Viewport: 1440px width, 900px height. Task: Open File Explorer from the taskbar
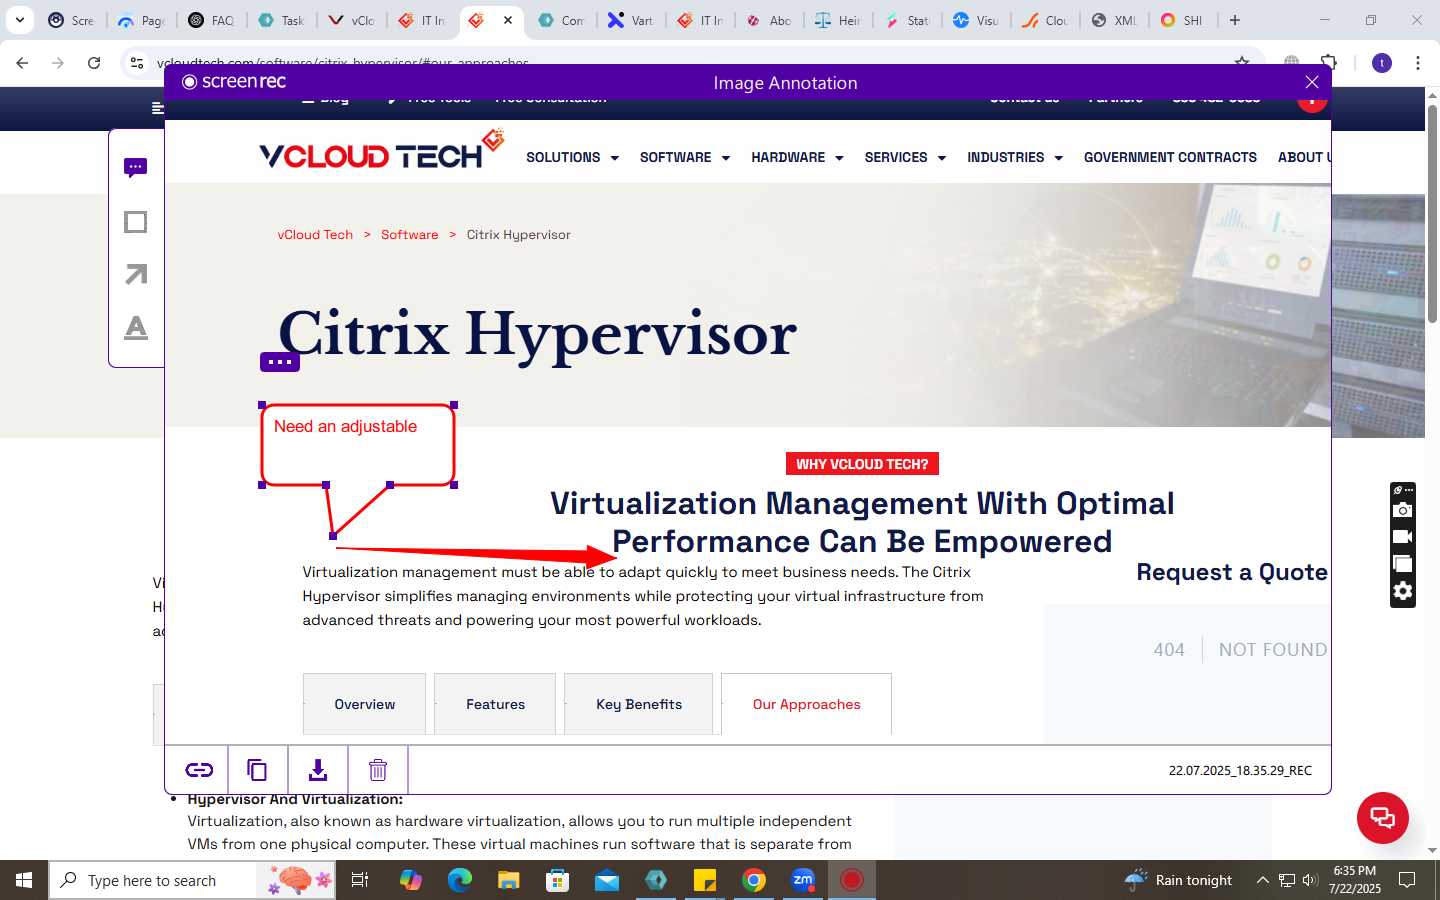coord(509,880)
